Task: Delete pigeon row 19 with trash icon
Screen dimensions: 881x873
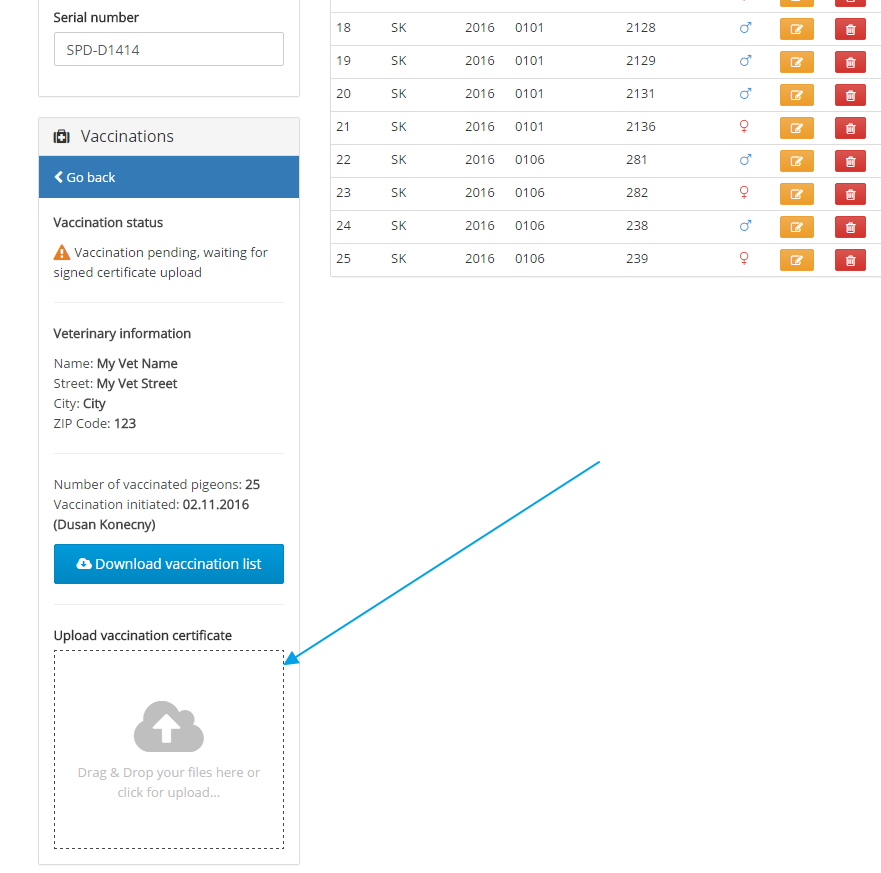Action: pyautogui.click(x=850, y=62)
